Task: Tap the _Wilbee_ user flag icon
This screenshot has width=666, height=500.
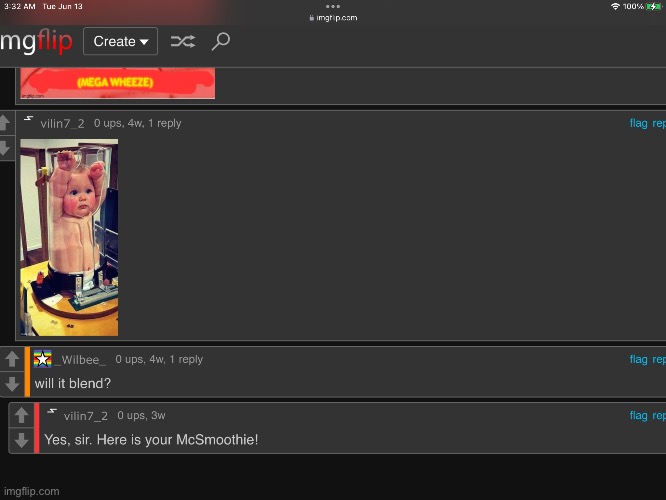Action: [42, 359]
